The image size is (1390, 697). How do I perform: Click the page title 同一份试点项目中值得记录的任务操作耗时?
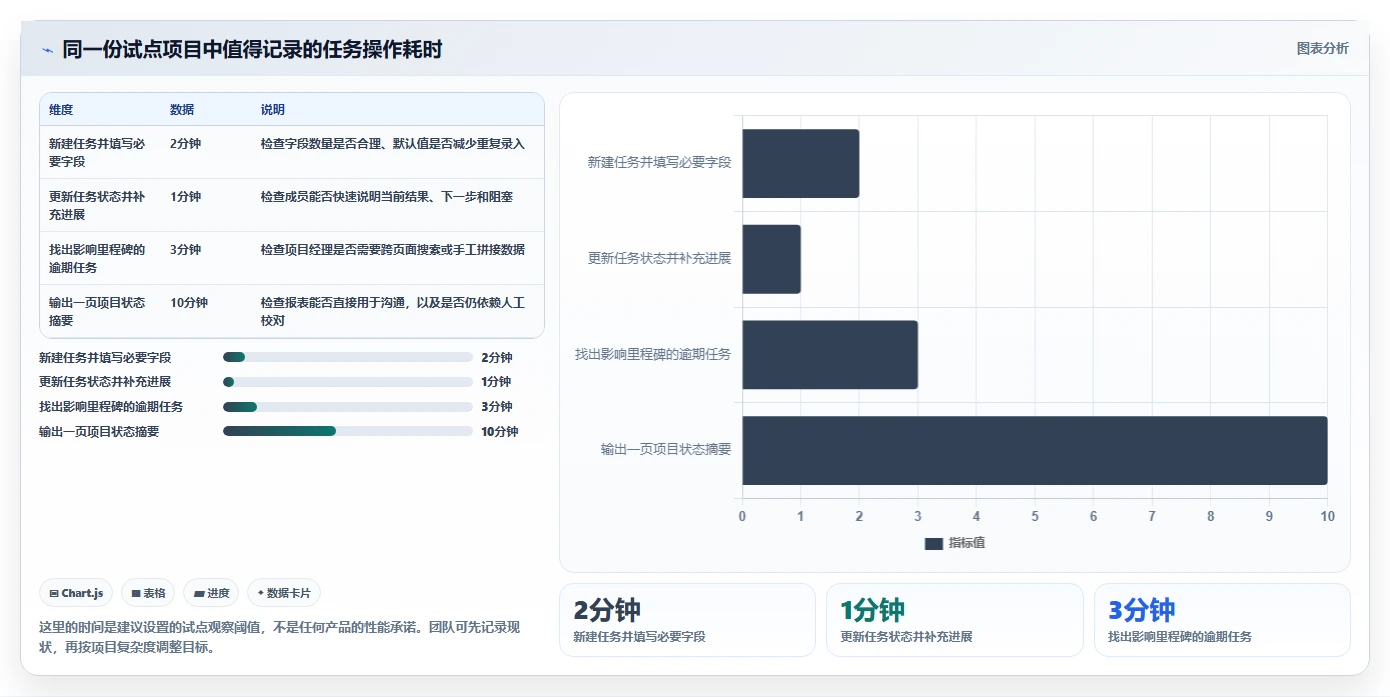[x=252, y=49]
